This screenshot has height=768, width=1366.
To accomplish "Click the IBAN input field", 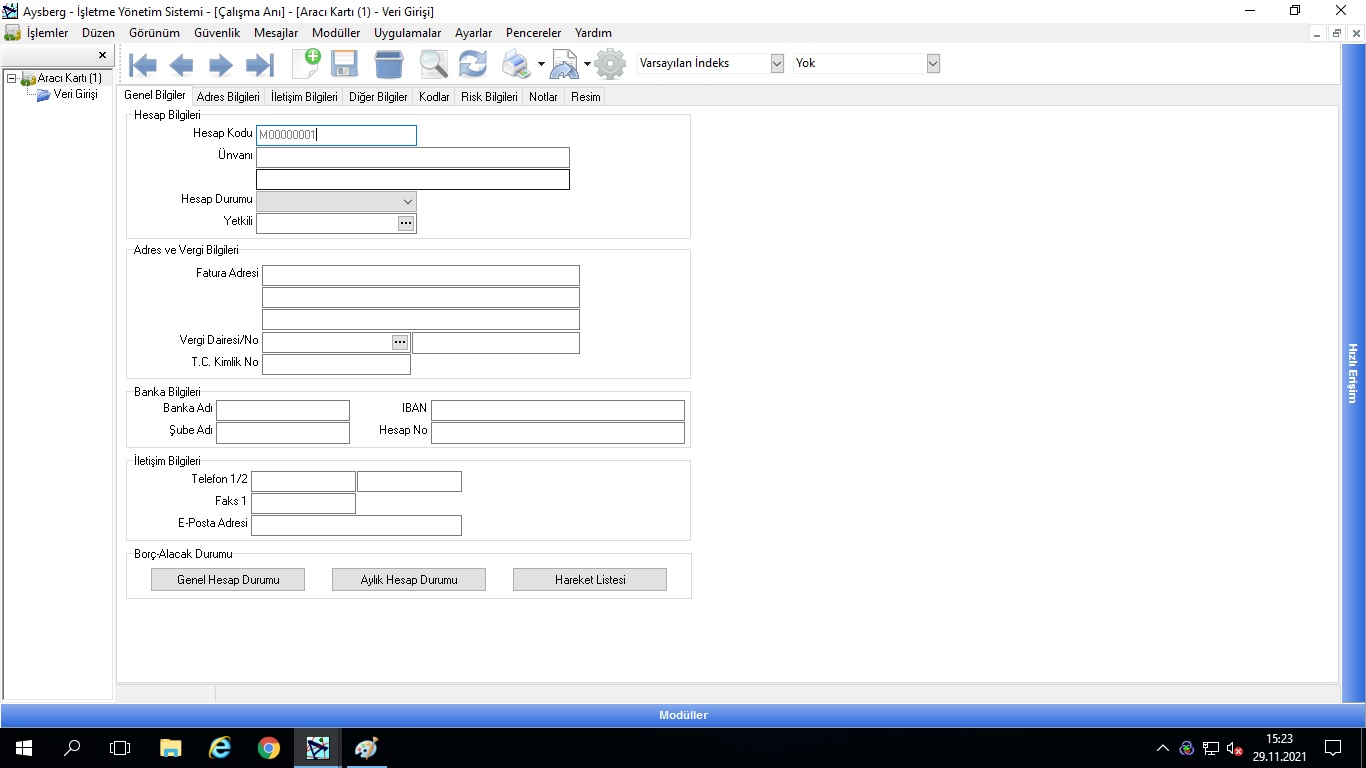I will point(557,411).
